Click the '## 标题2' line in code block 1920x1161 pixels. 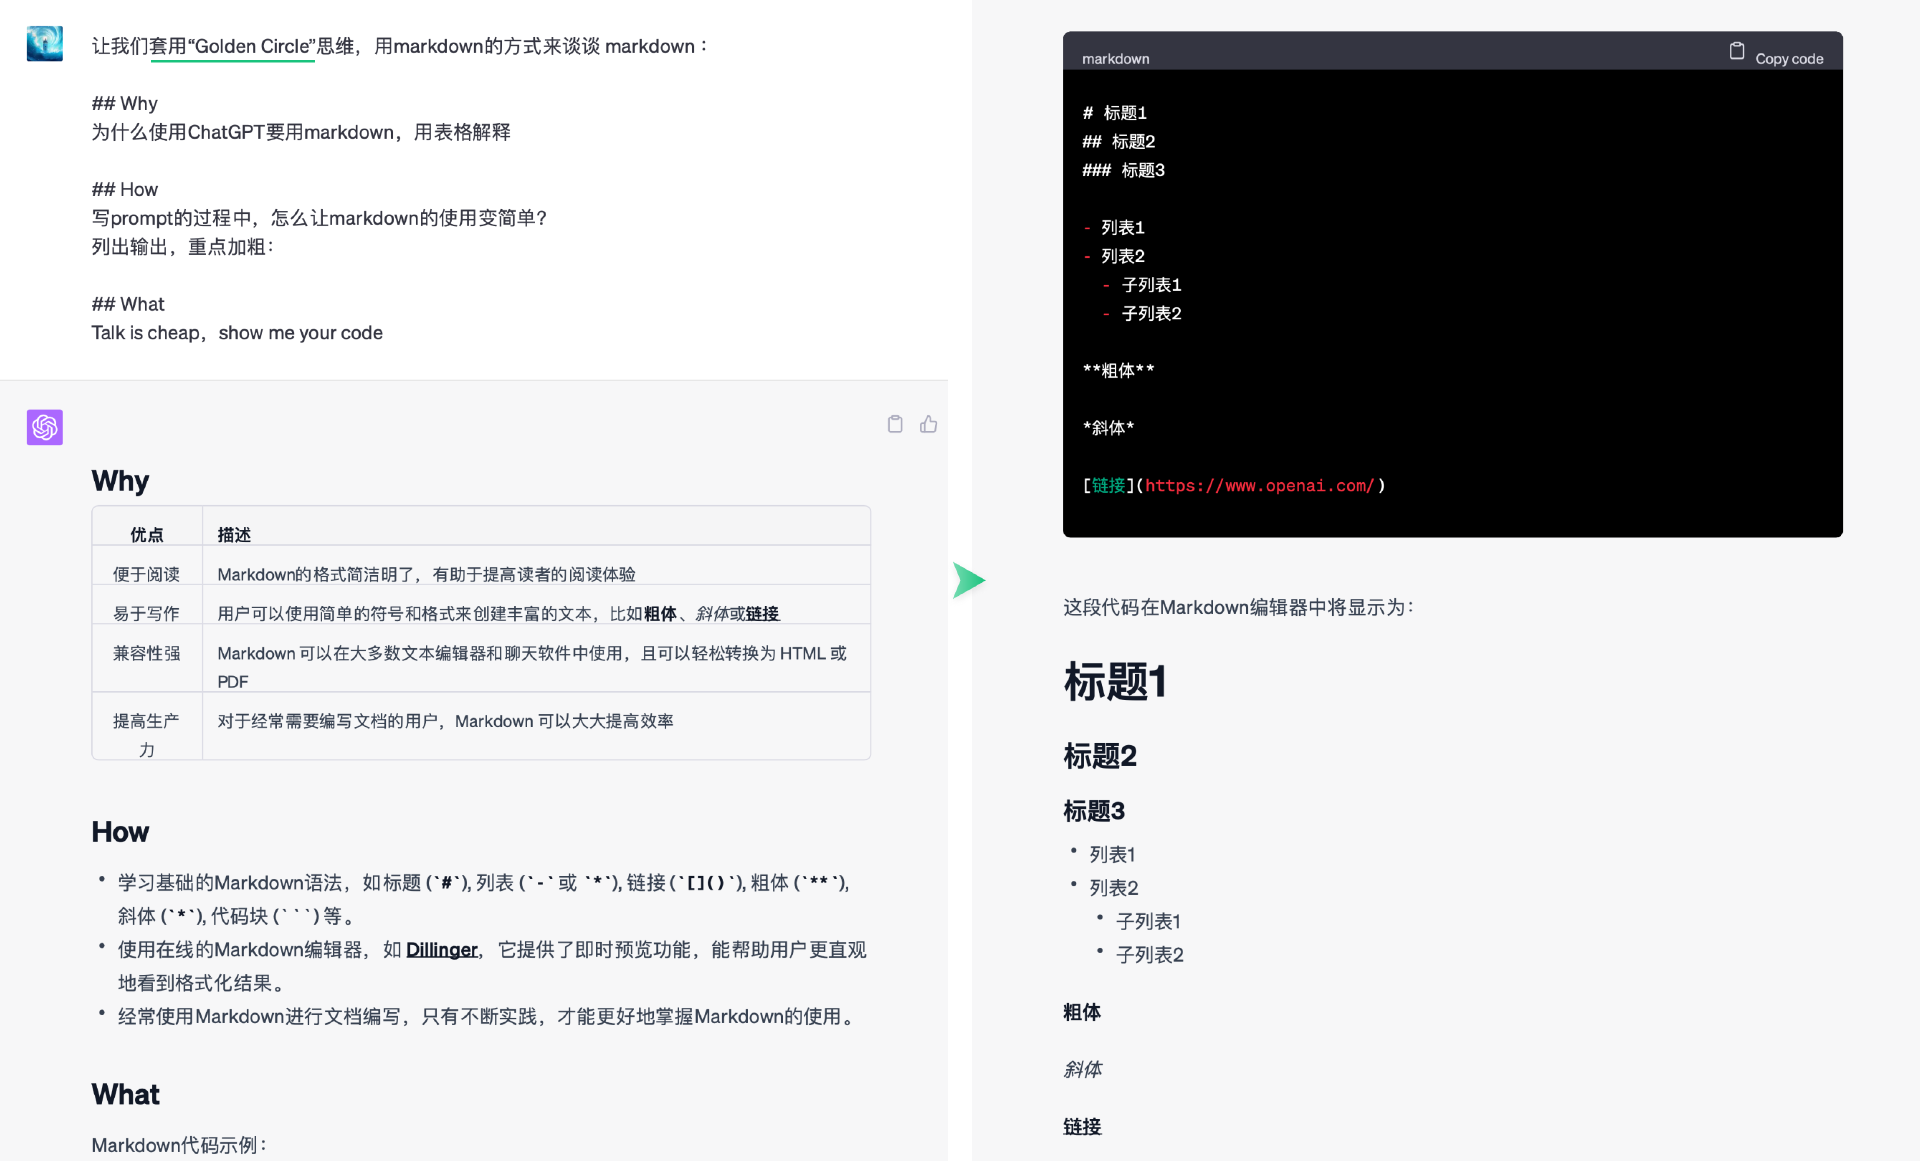[1118, 142]
